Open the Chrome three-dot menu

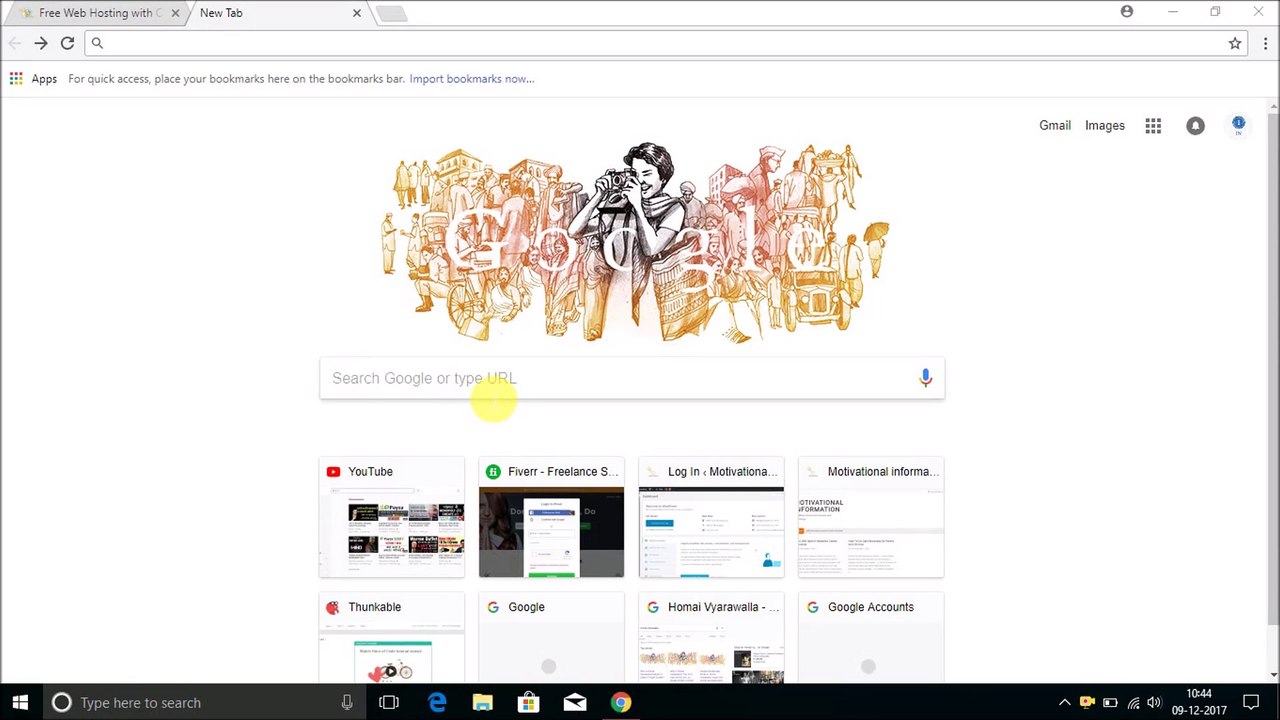tap(1265, 43)
